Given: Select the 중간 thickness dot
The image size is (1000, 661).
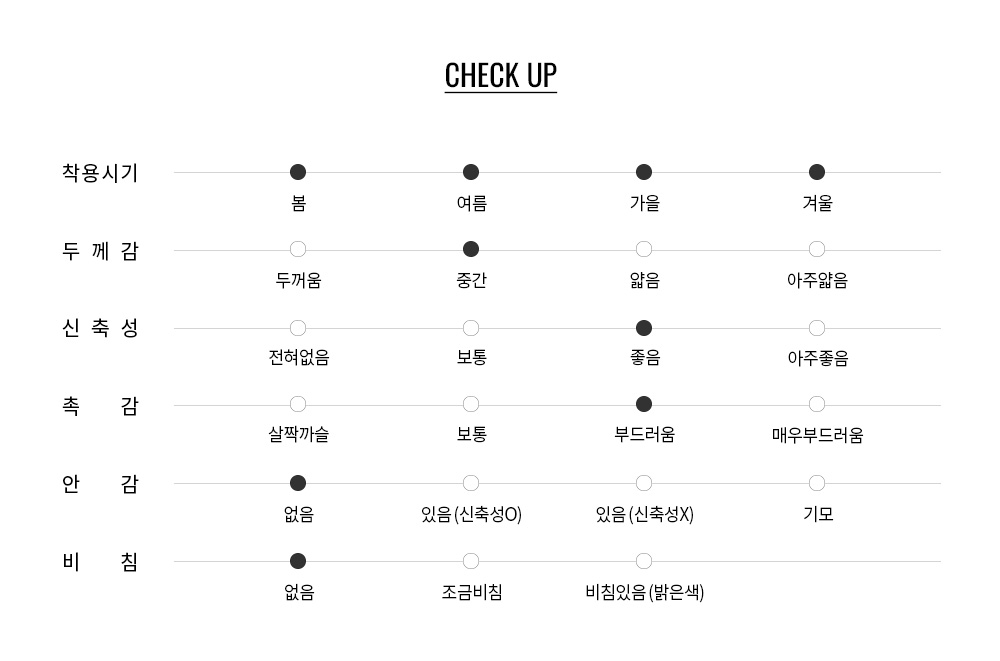Looking at the screenshot, I should 471,249.
